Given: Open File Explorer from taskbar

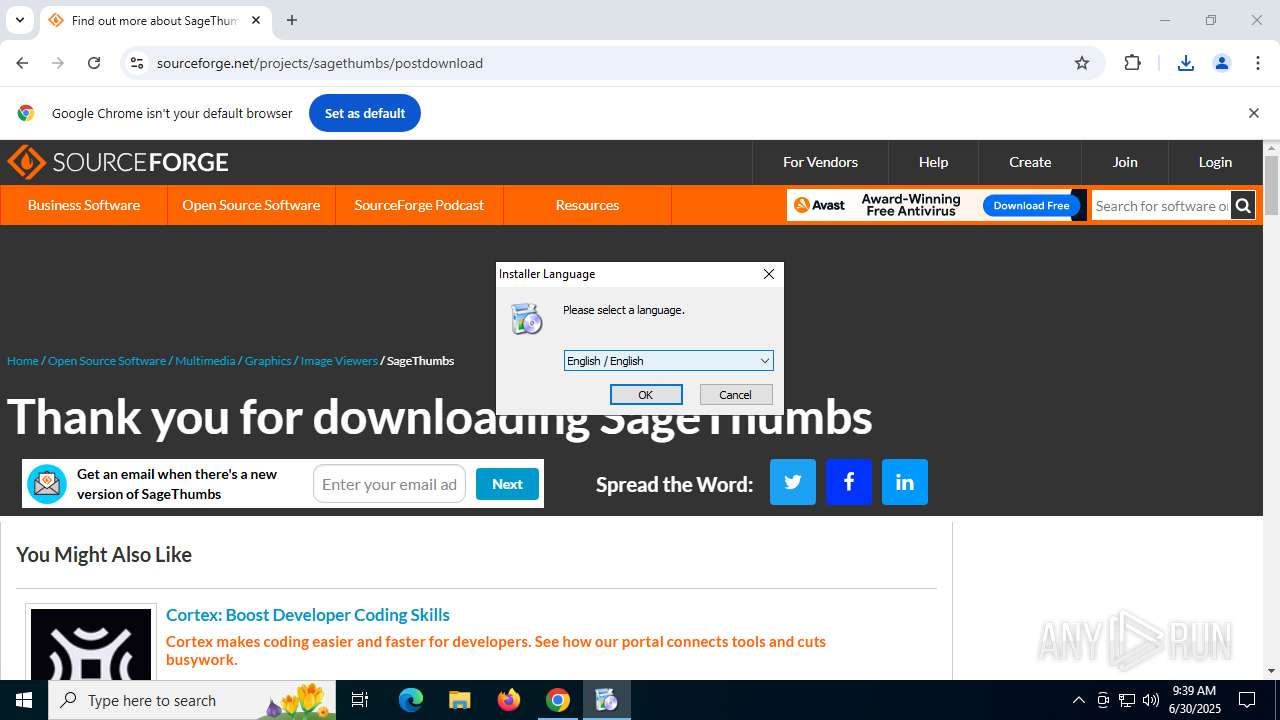Looking at the screenshot, I should [459, 700].
